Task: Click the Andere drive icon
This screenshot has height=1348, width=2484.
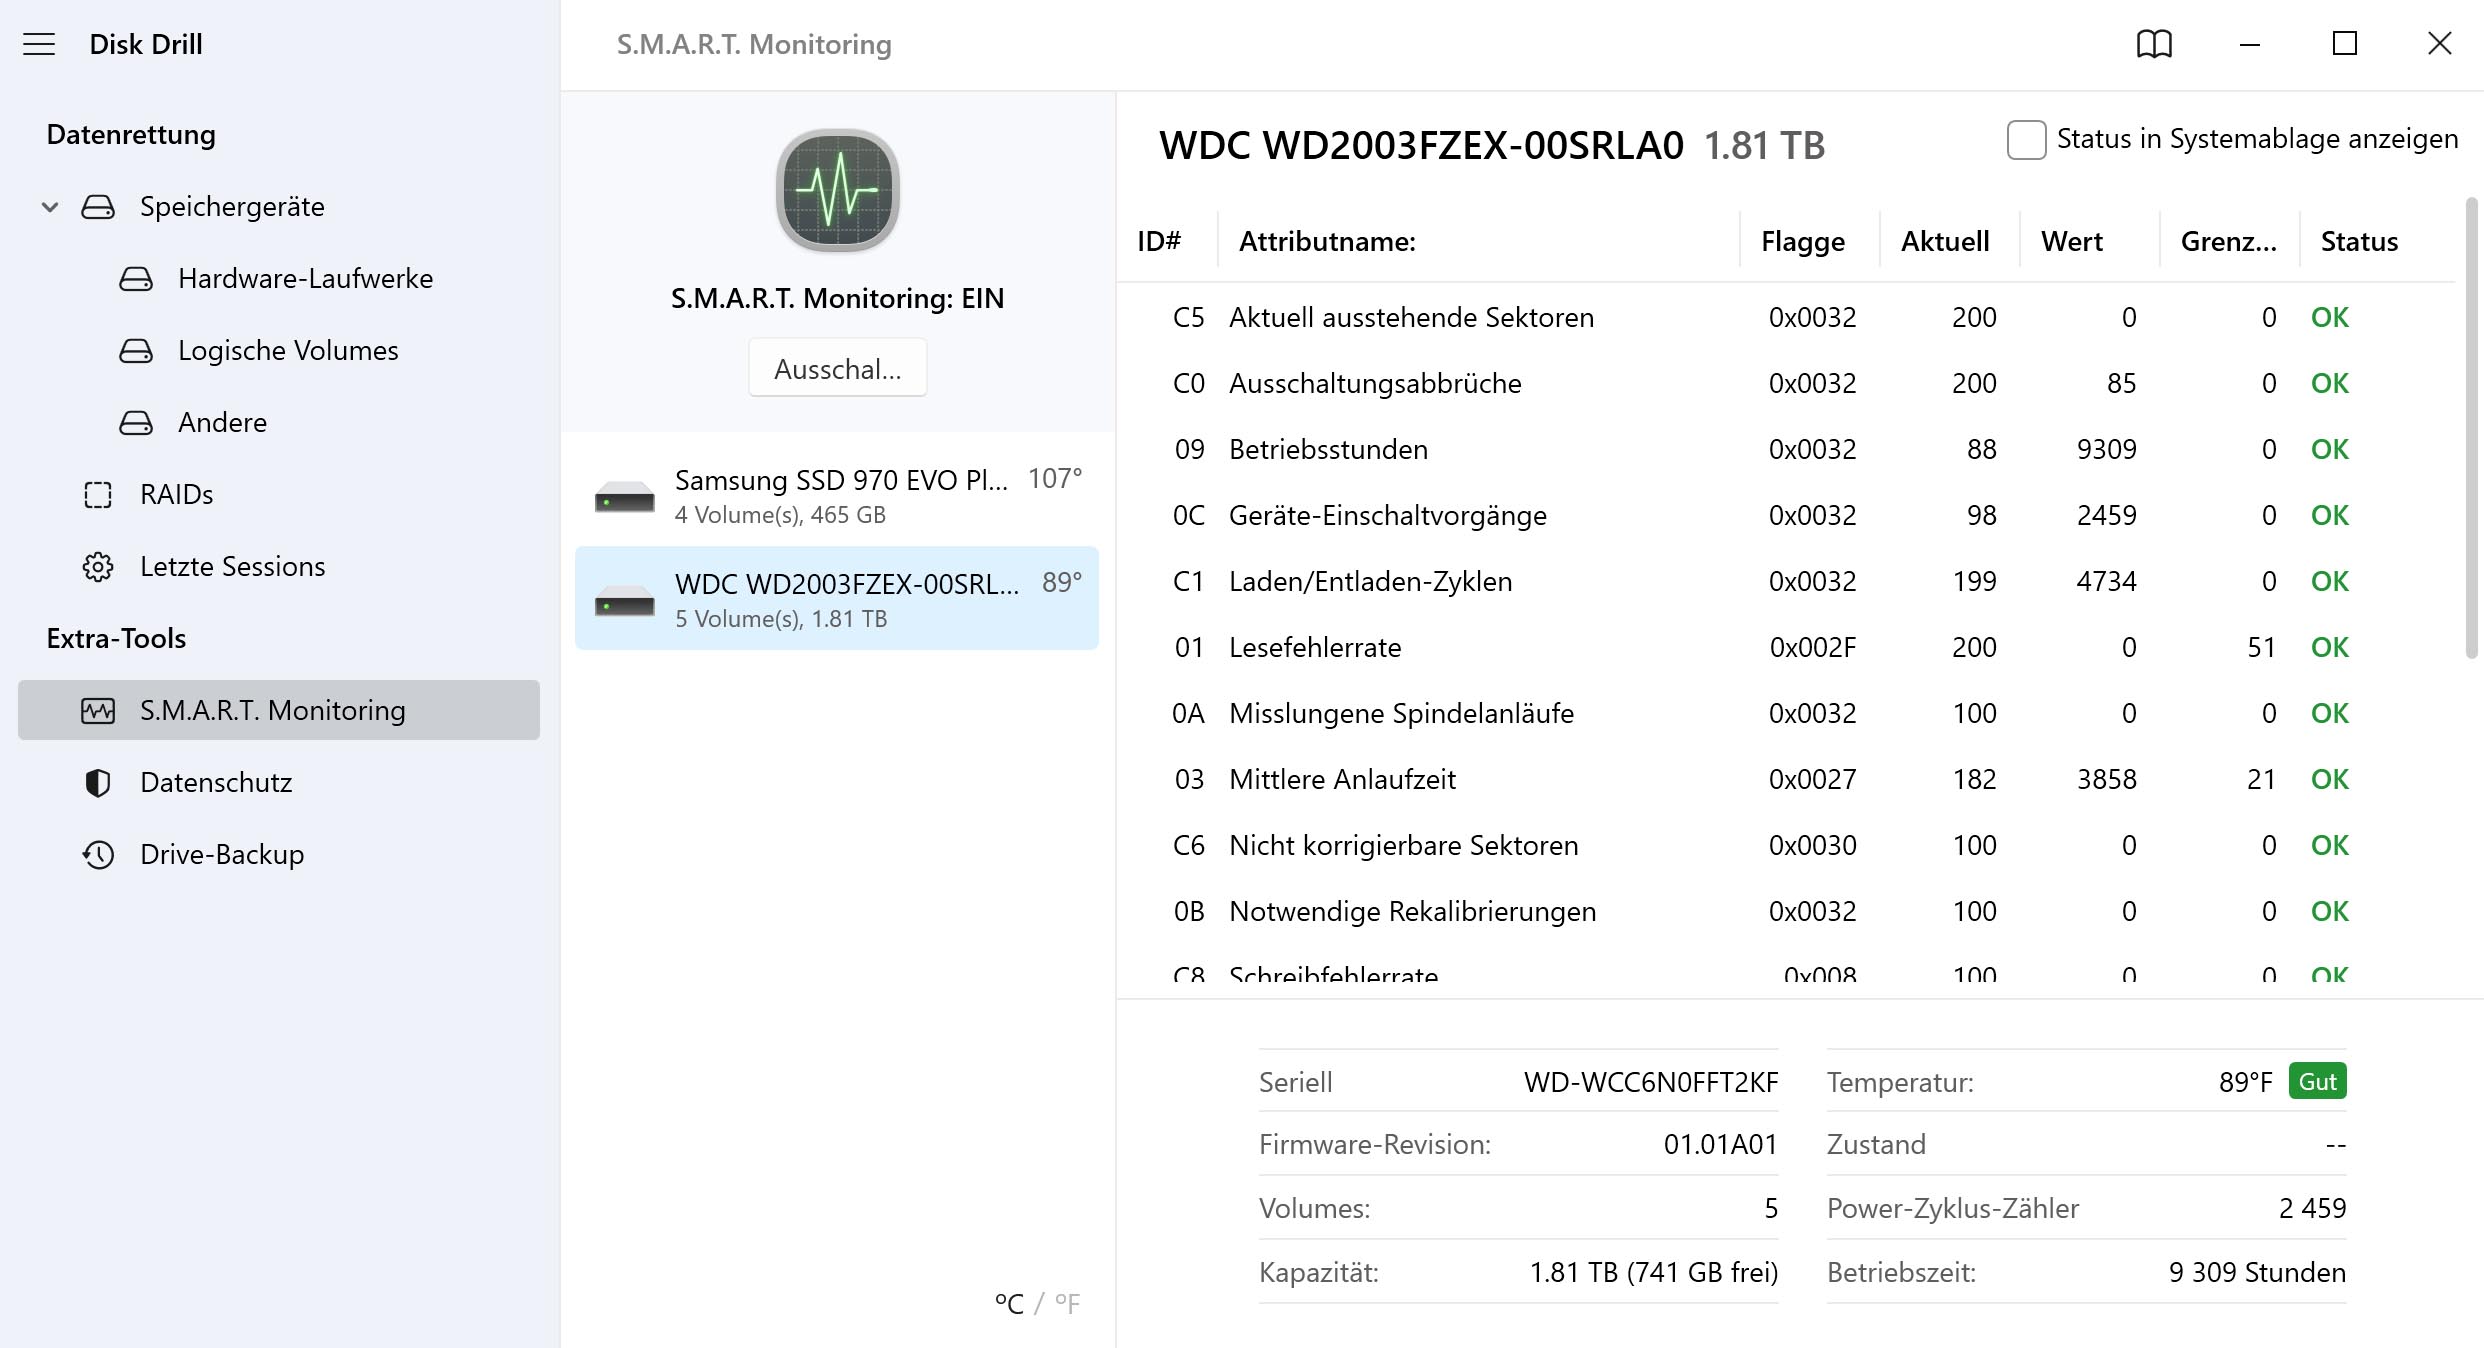Action: pos(136,423)
